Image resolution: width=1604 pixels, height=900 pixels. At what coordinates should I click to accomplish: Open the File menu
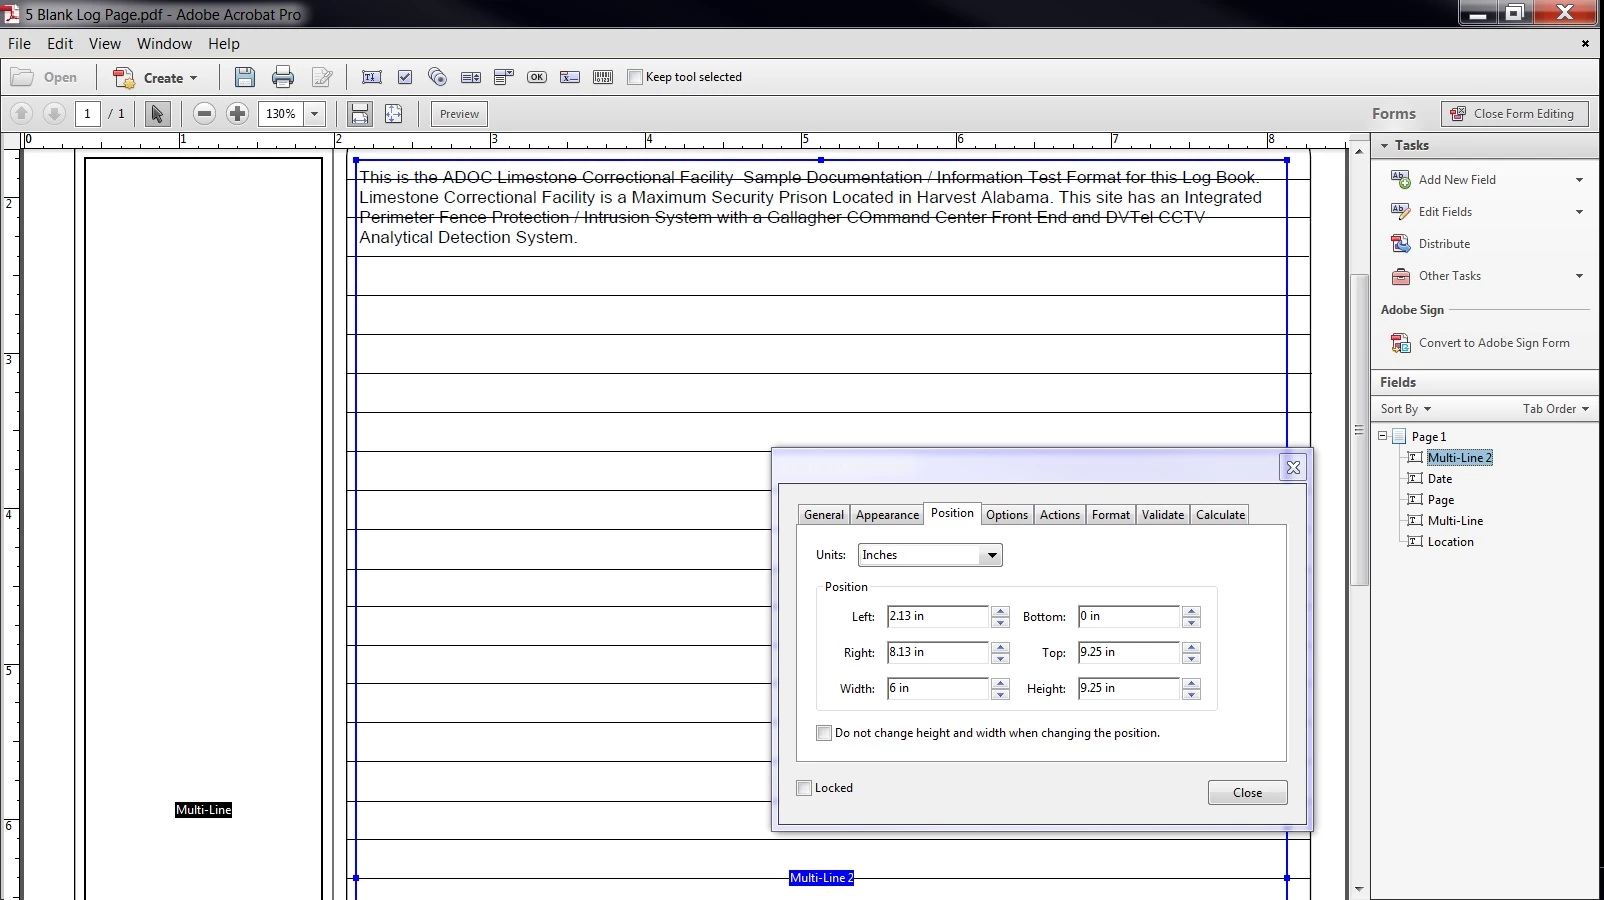(x=19, y=44)
